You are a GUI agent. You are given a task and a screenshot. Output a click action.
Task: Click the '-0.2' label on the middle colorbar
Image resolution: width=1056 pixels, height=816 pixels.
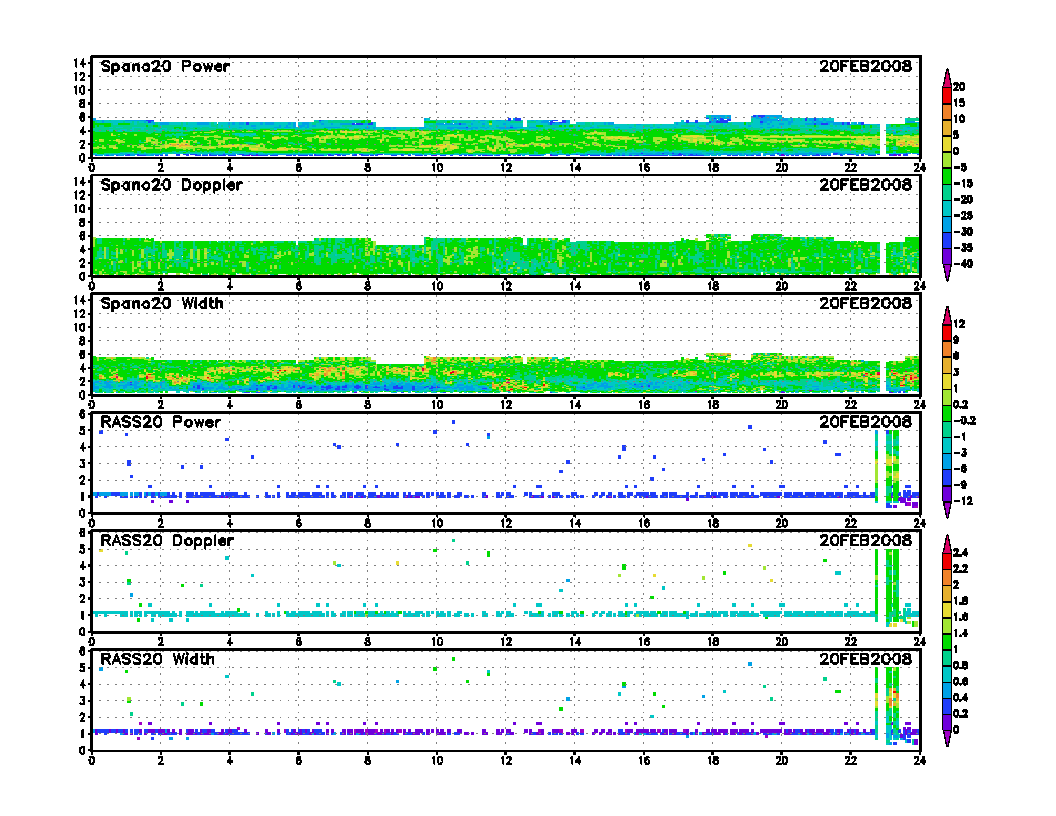pos(964,421)
